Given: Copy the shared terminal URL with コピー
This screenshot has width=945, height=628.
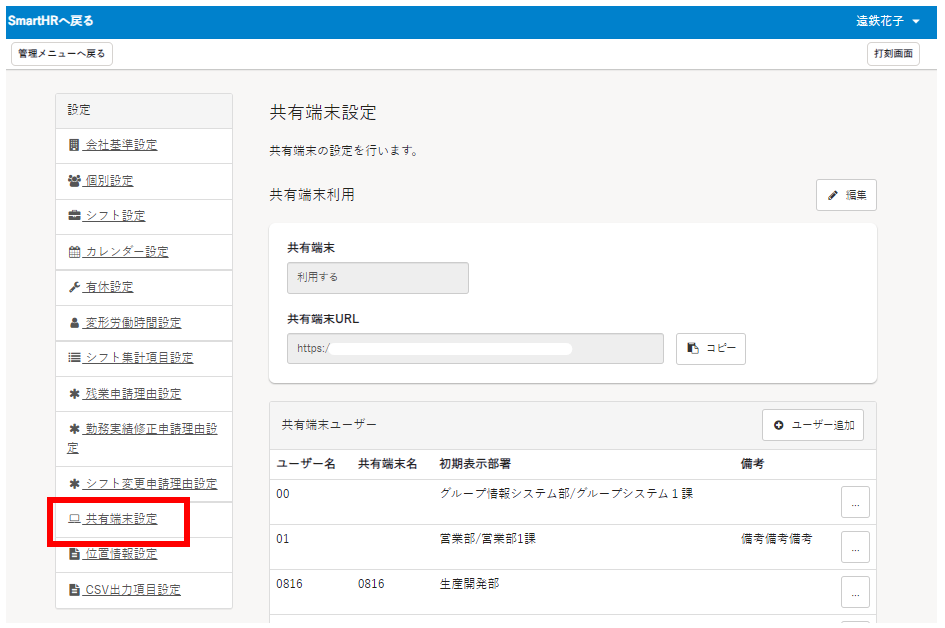Looking at the screenshot, I should pos(711,349).
